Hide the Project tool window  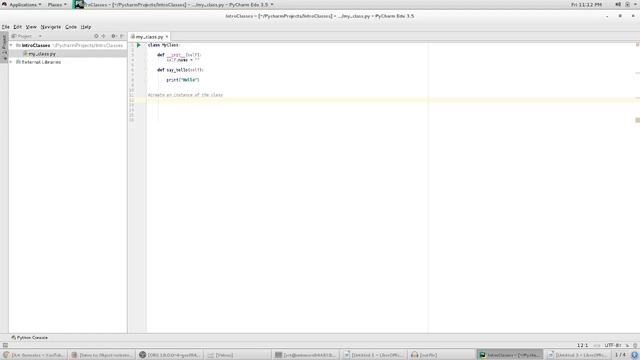(122, 36)
